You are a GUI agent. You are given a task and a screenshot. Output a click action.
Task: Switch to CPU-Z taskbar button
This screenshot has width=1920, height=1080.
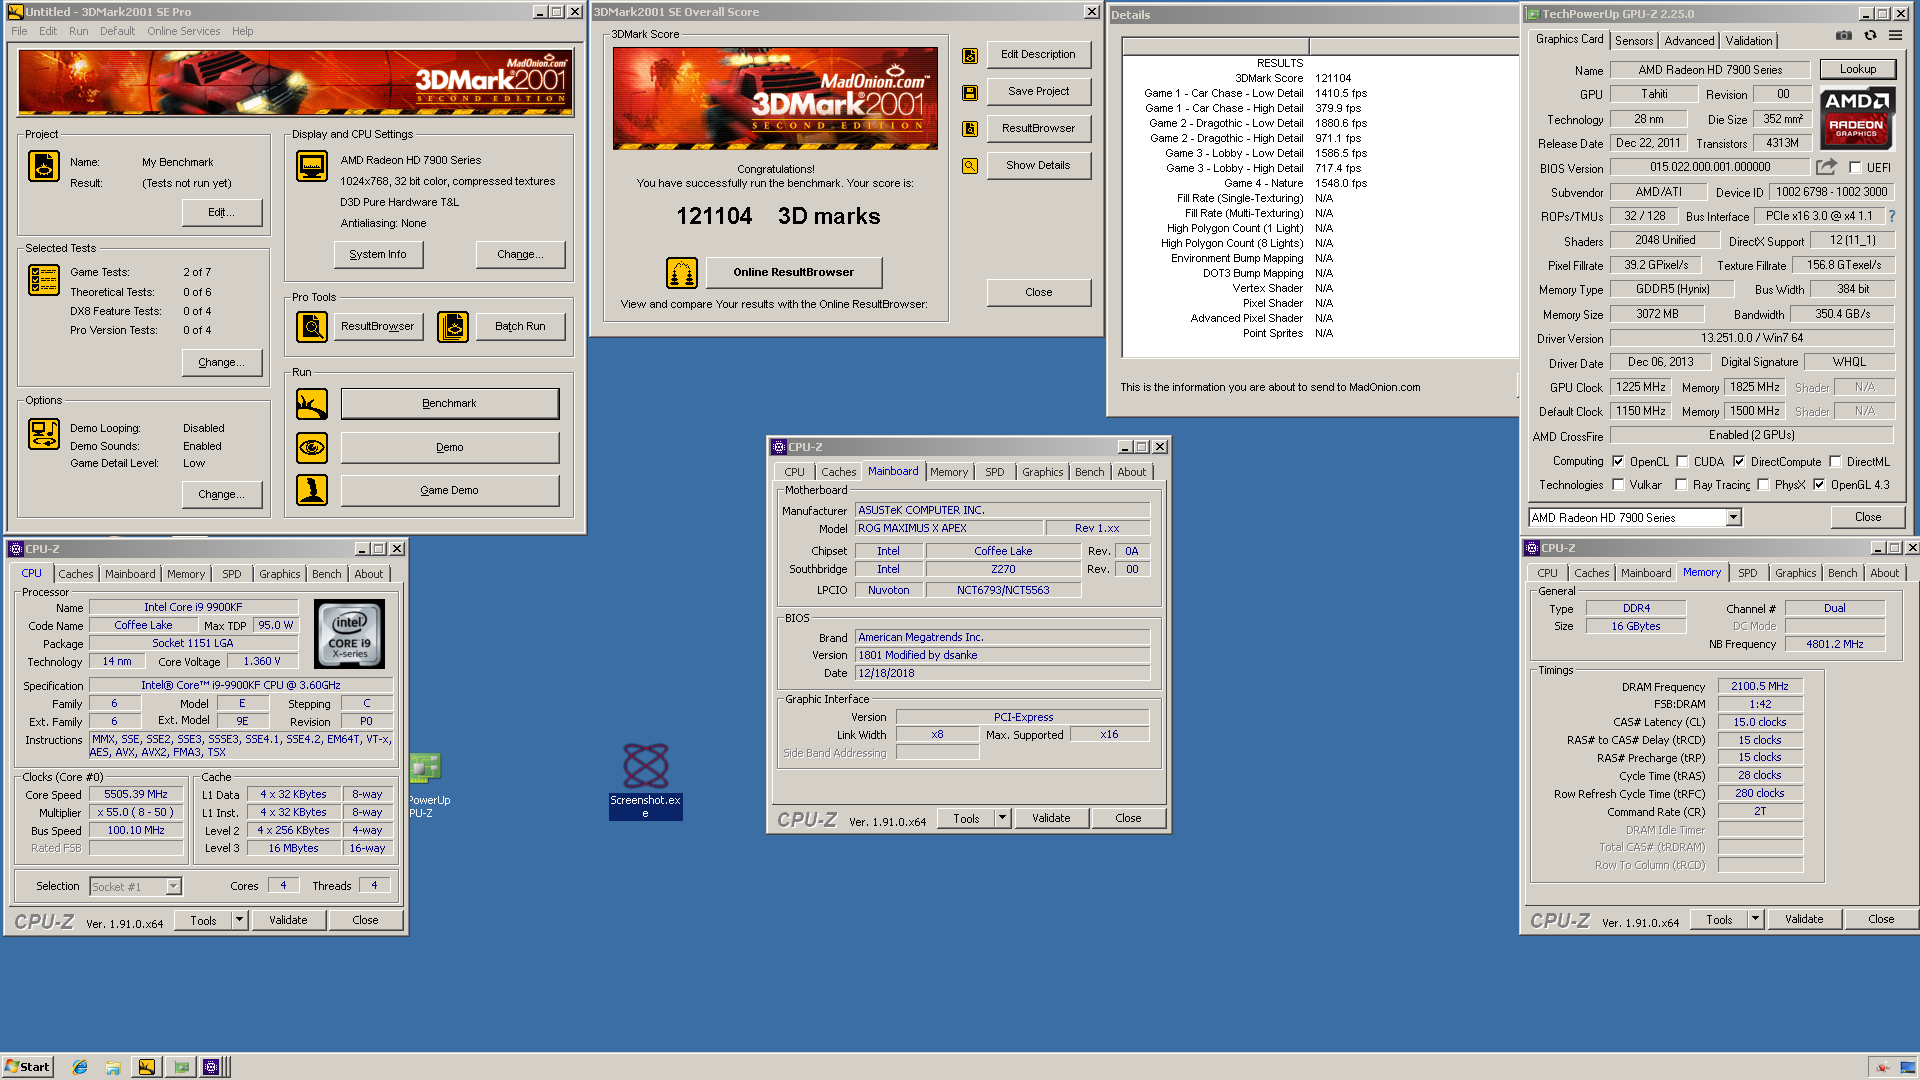tap(211, 1067)
